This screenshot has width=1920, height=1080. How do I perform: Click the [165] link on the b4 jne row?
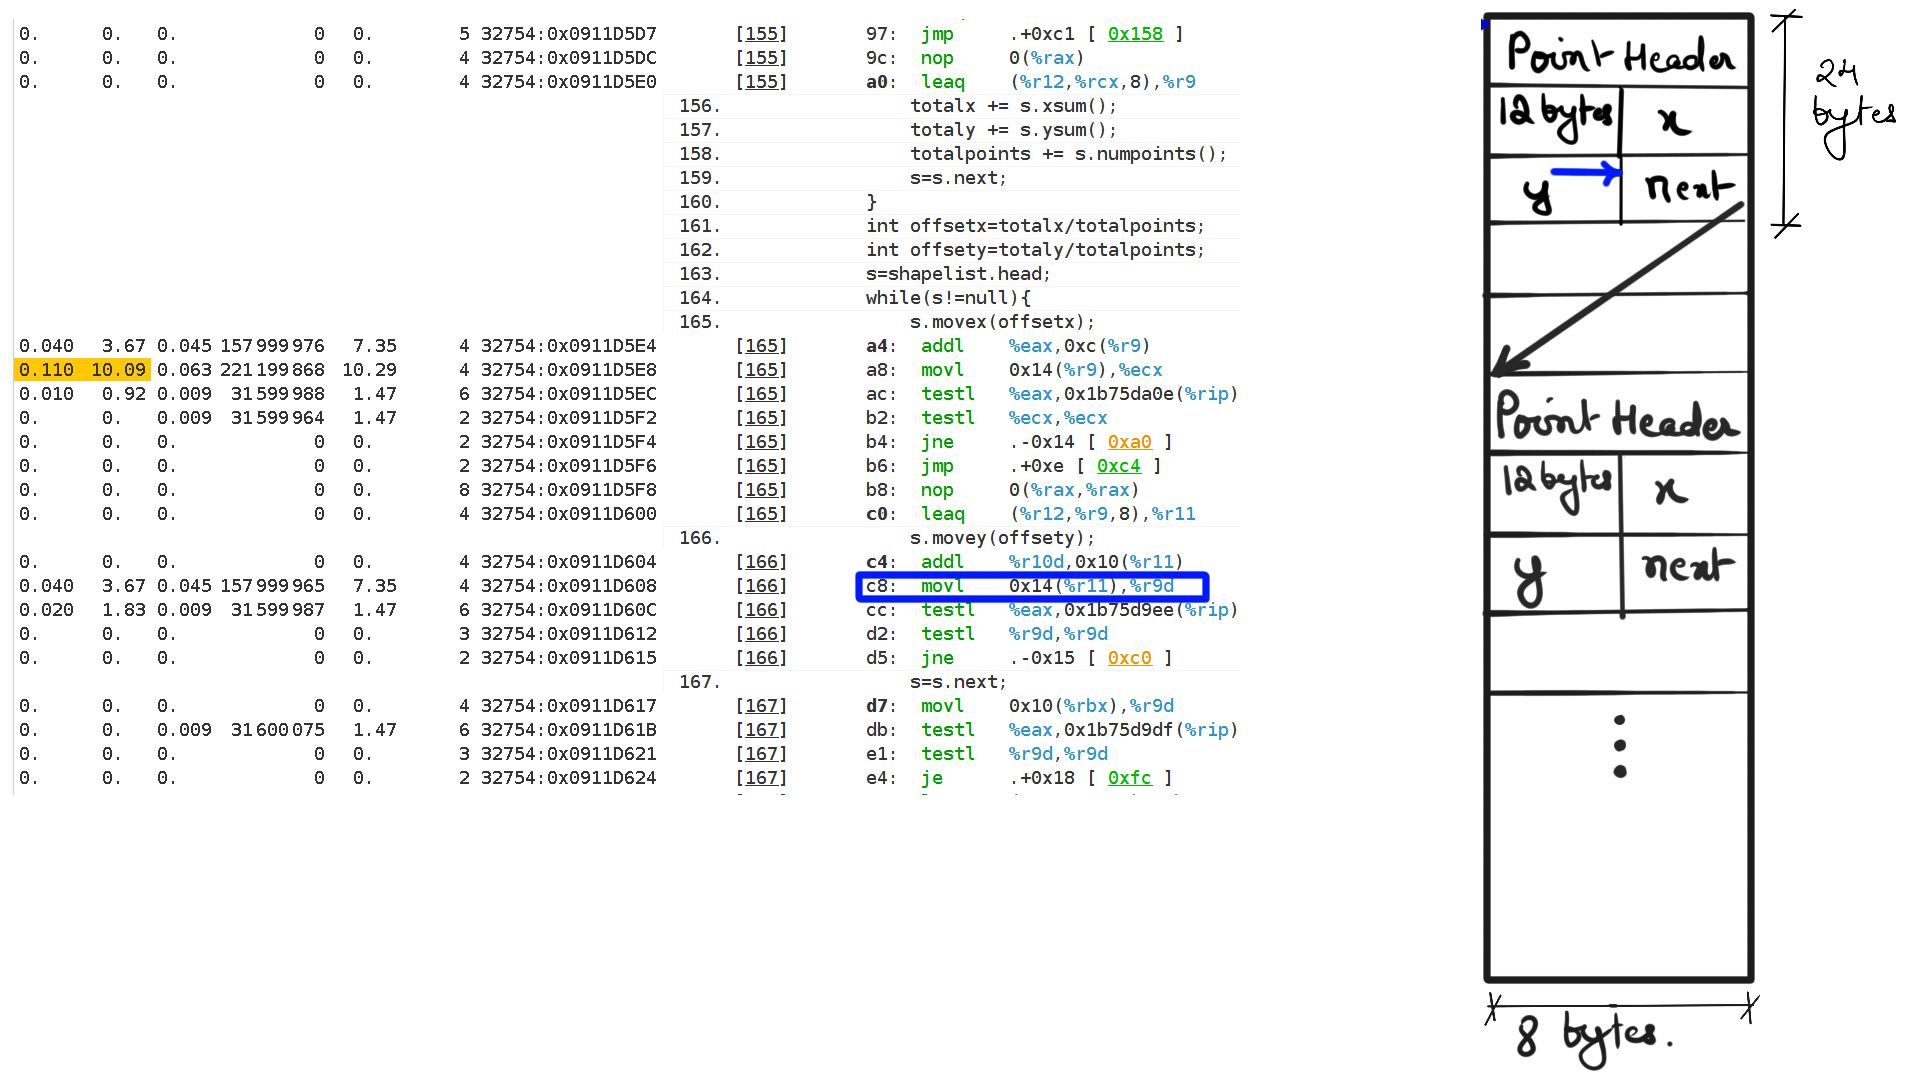(761, 442)
